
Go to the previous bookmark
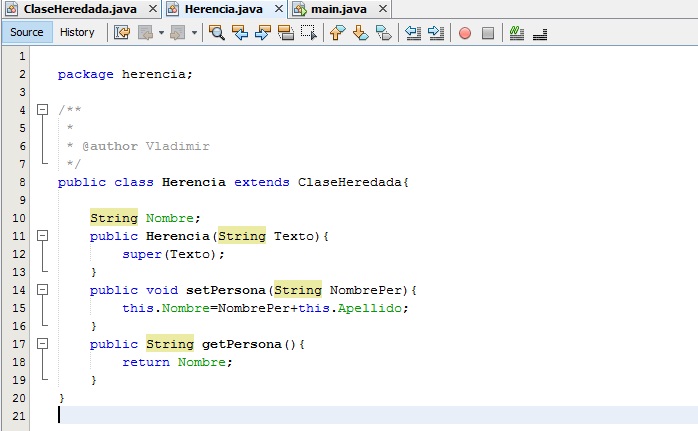(337, 33)
